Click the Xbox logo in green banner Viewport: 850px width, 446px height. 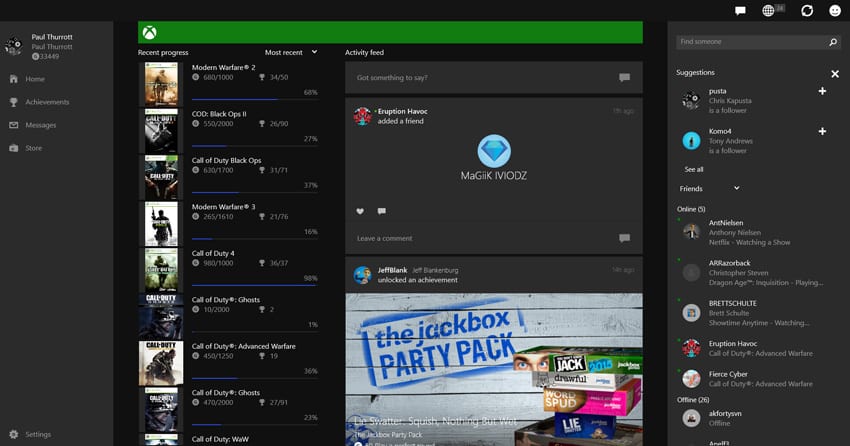[x=148, y=32]
